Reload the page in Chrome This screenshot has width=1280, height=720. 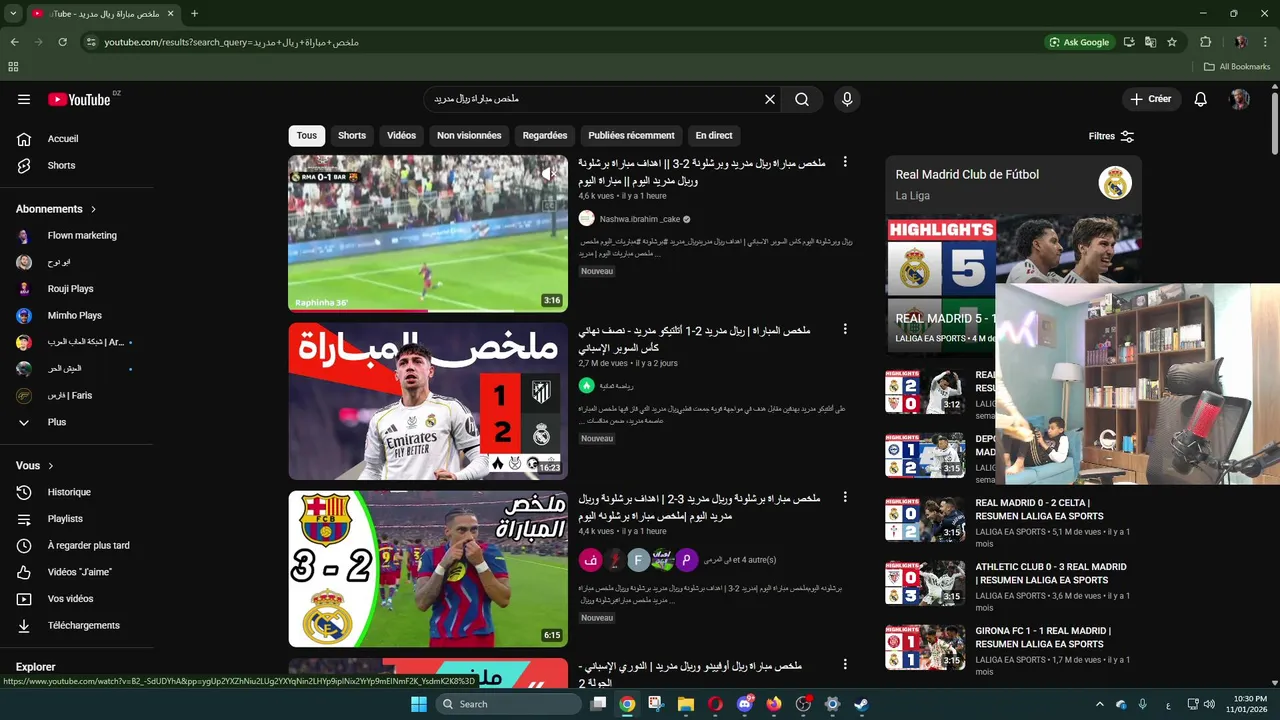pyautogui.click(x=62, y=42)
